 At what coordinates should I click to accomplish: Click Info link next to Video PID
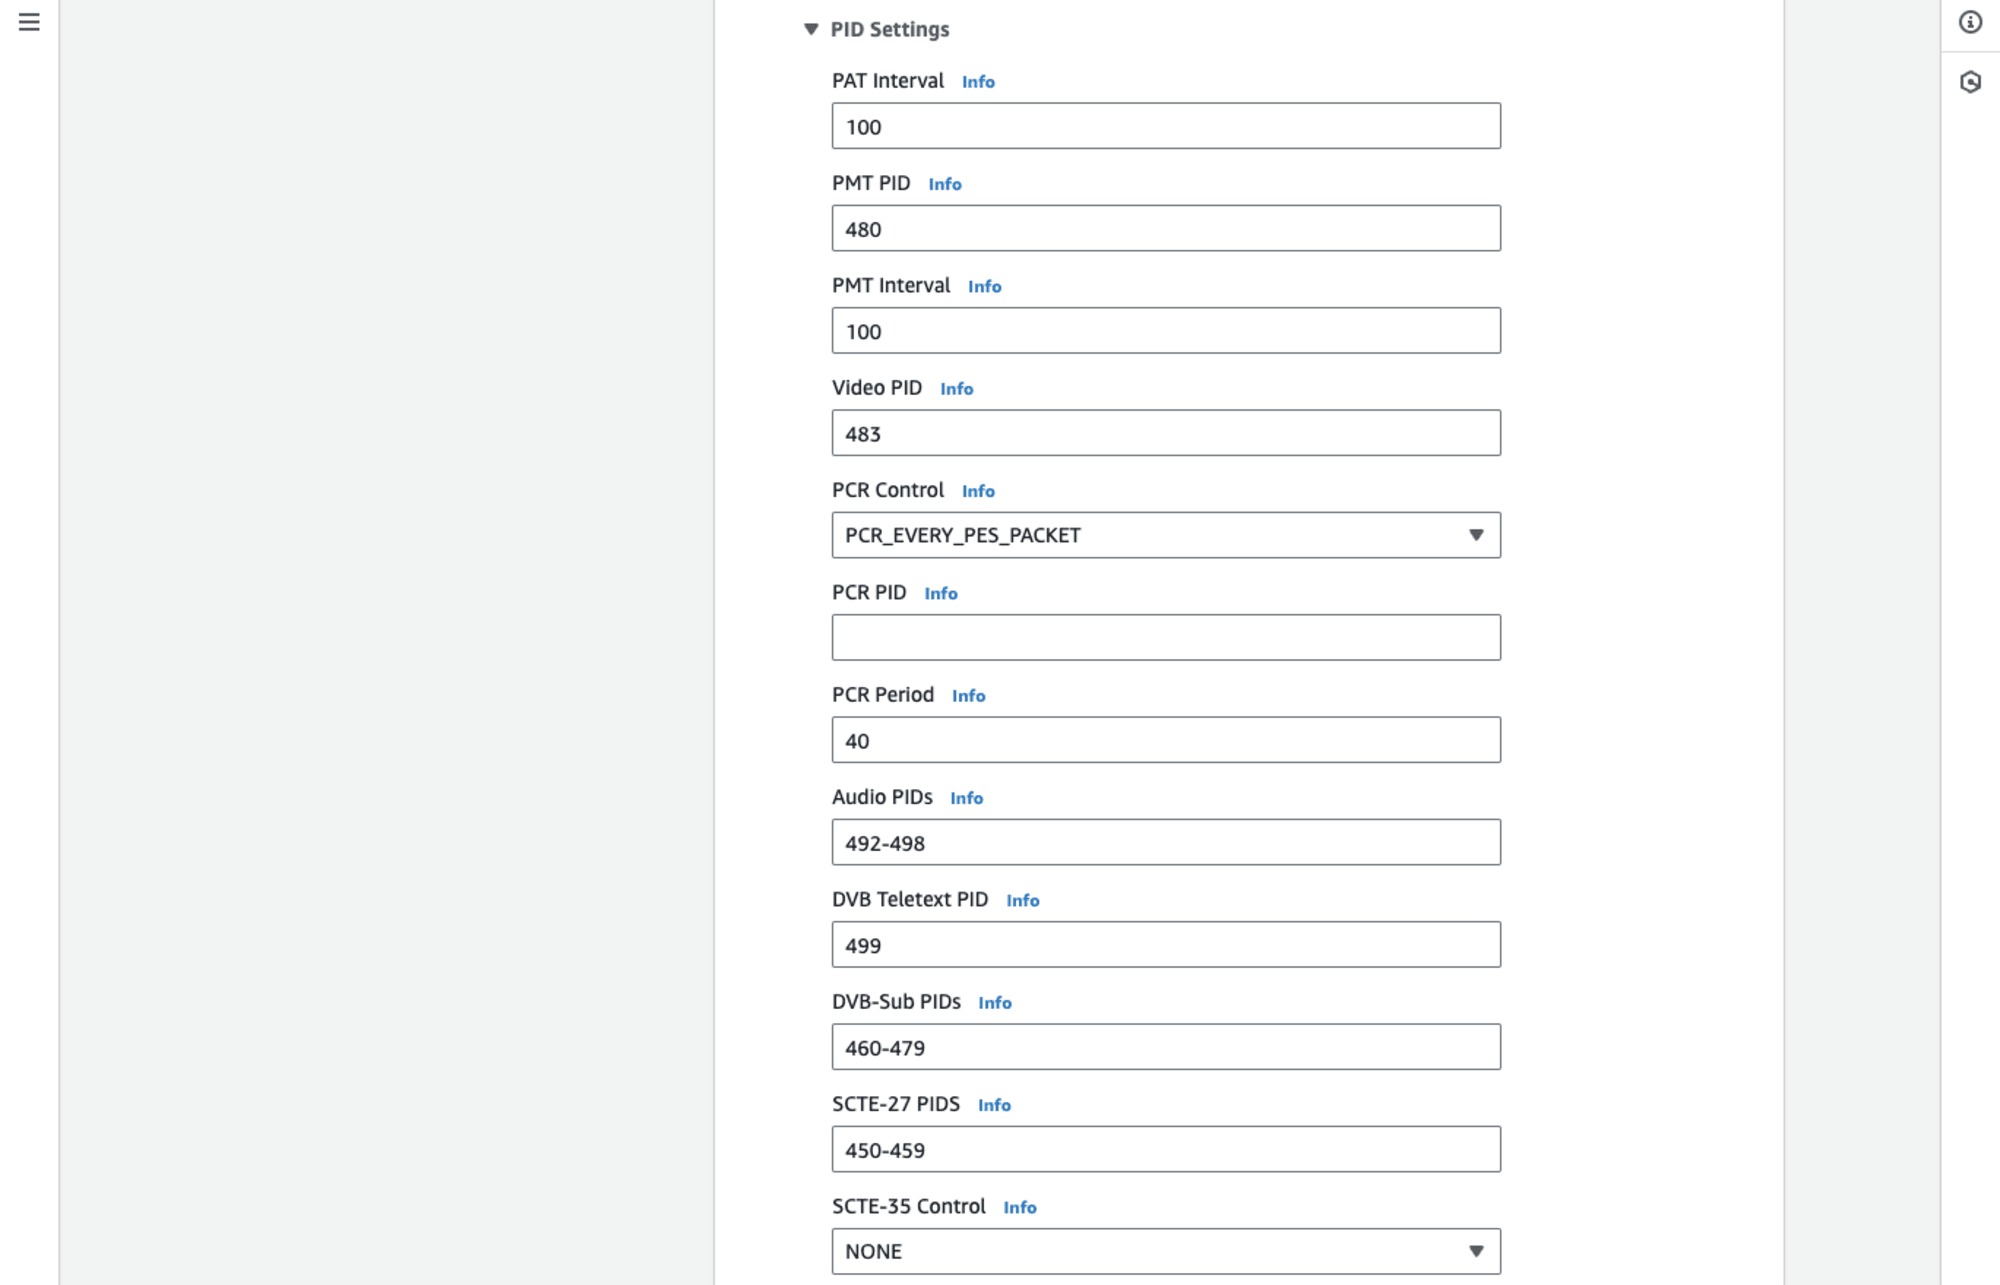956,389
